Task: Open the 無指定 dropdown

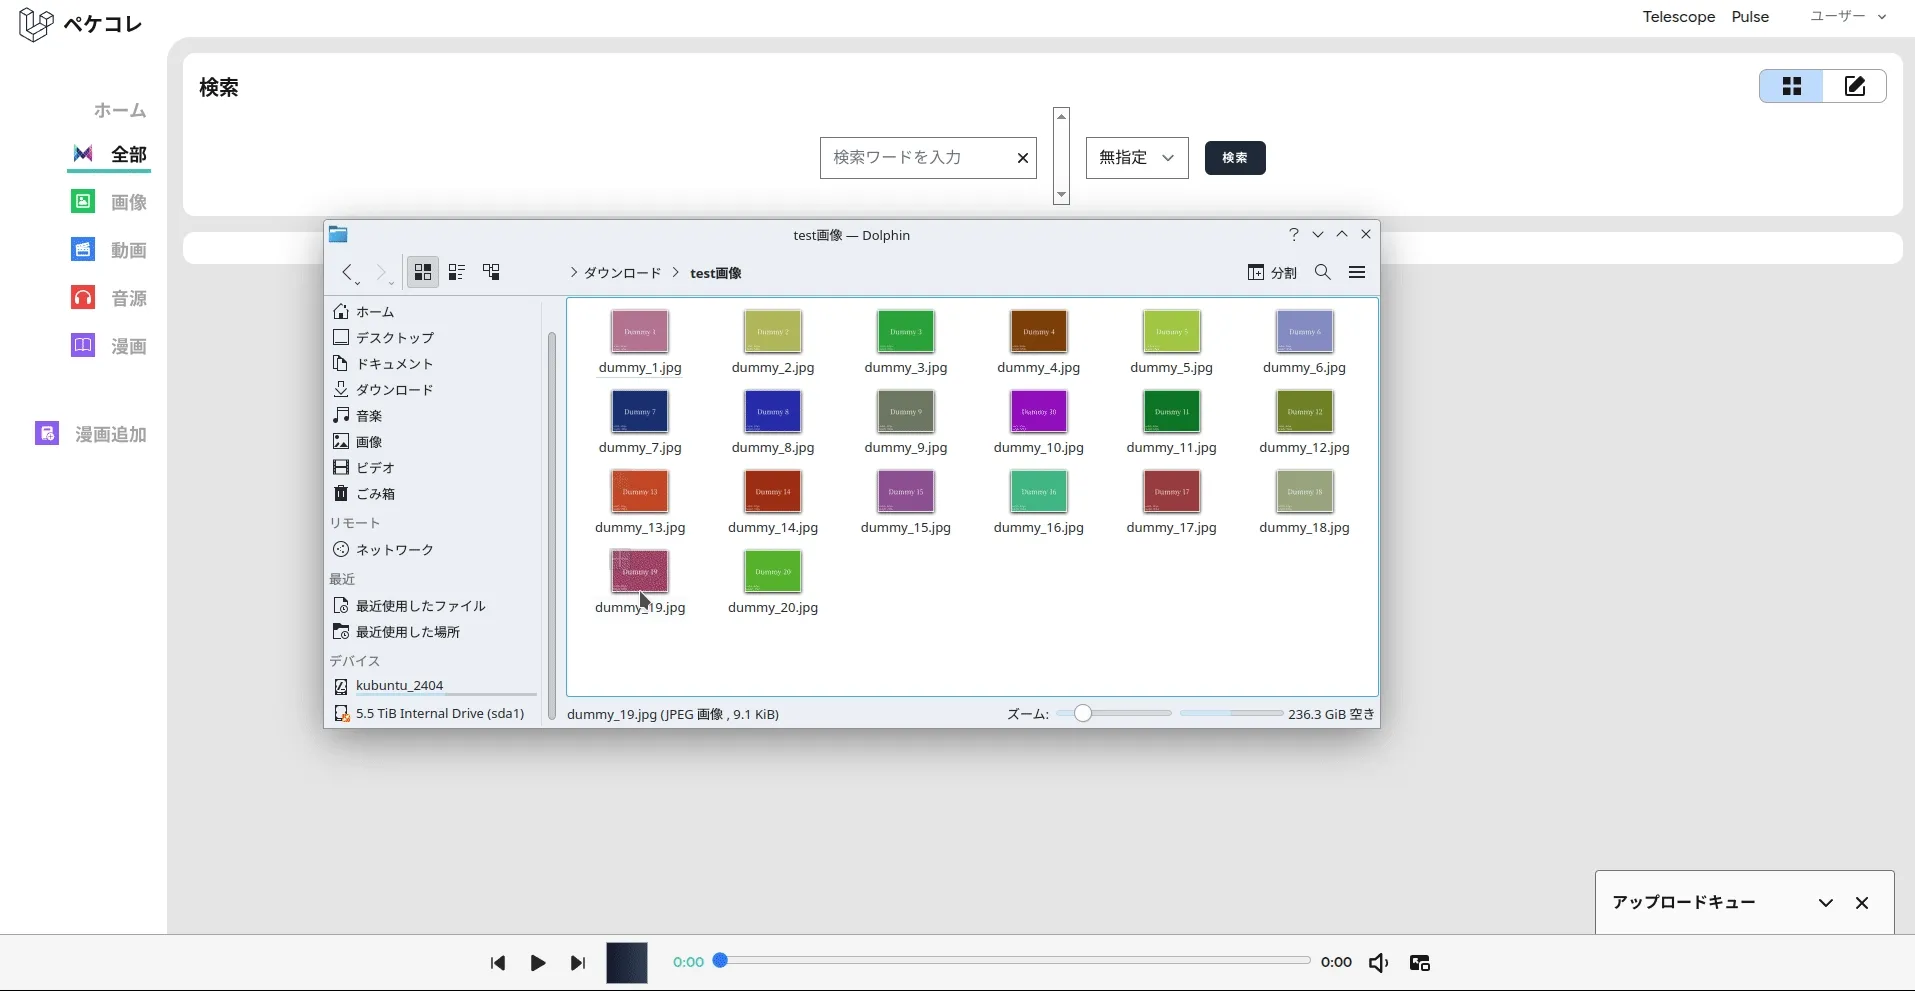Action: pos(1136,158)
